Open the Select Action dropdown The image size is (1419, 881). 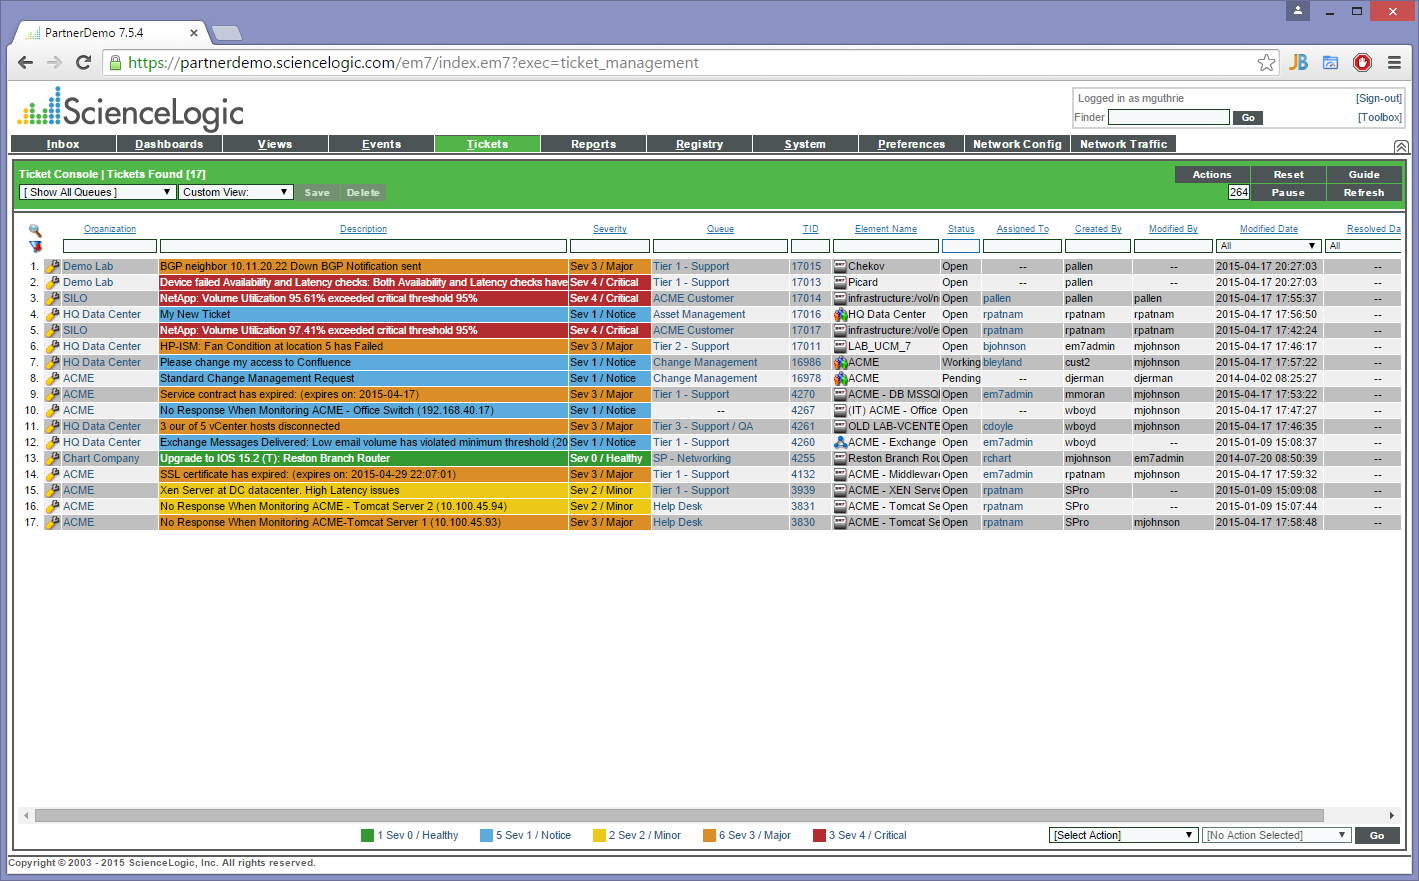click(1123, 835)
